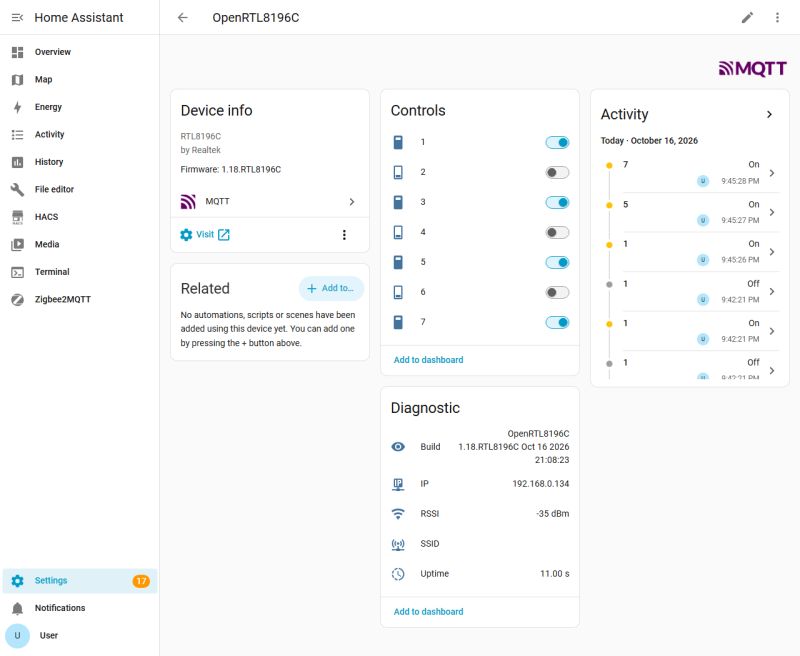The image size is (800, 656).
Task: Click the phone icon for control 2
Action: click(398, 172)
